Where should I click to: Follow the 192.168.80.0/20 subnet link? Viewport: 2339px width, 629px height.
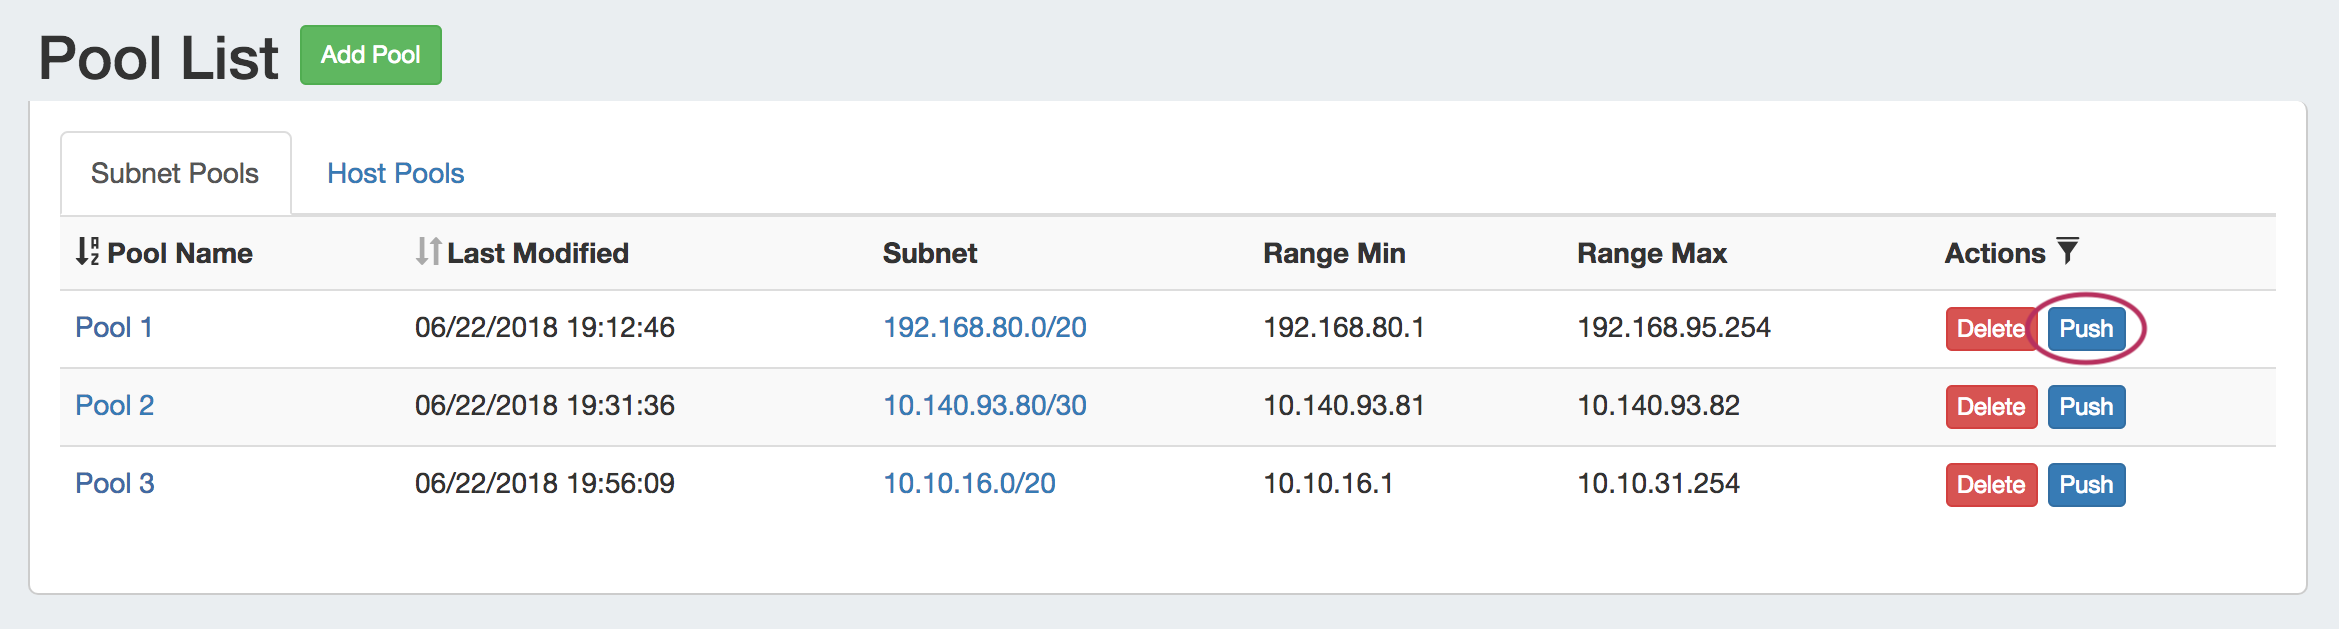984,328
